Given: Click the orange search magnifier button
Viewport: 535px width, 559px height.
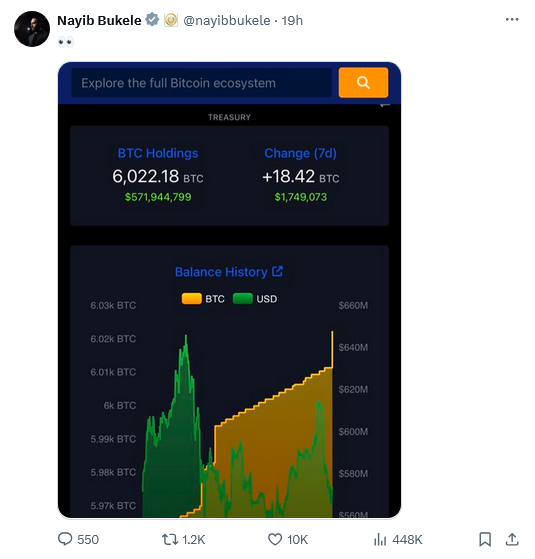Looking at the screenshot, I should point(363,83).
